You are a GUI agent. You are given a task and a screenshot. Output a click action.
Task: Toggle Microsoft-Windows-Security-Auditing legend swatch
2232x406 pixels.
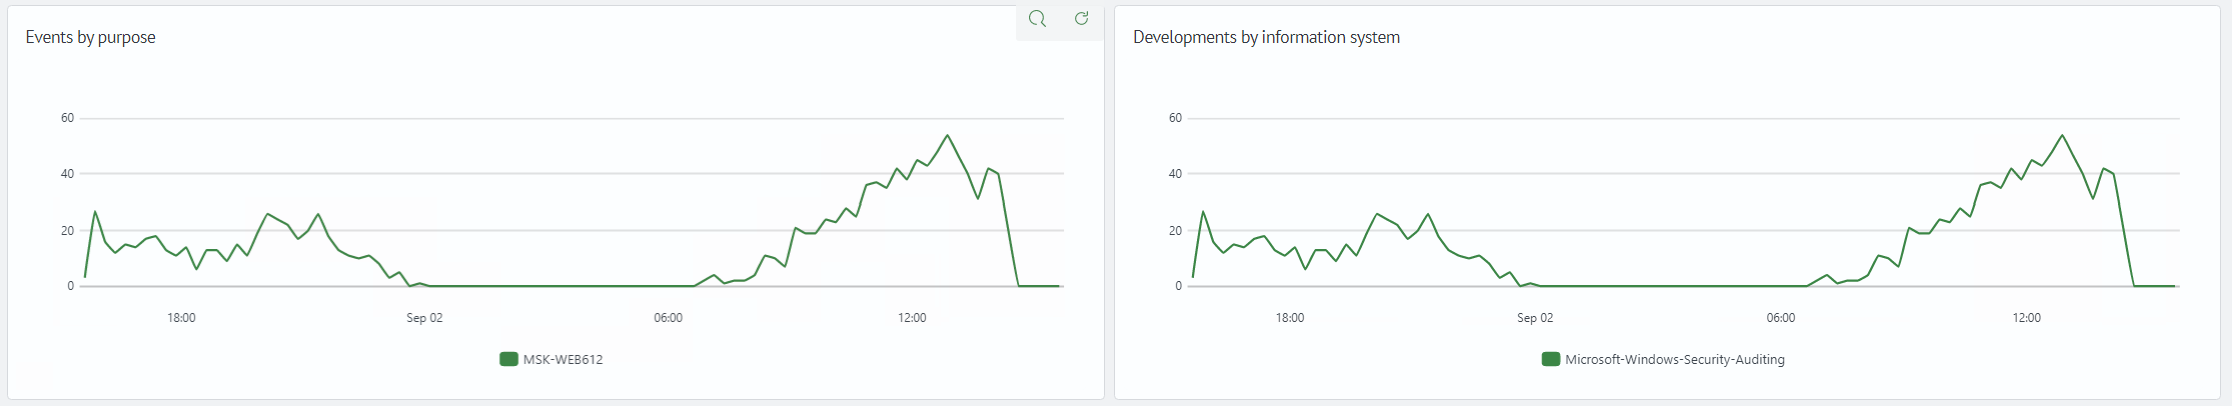pyautogui.click(x=1551, y=359)
